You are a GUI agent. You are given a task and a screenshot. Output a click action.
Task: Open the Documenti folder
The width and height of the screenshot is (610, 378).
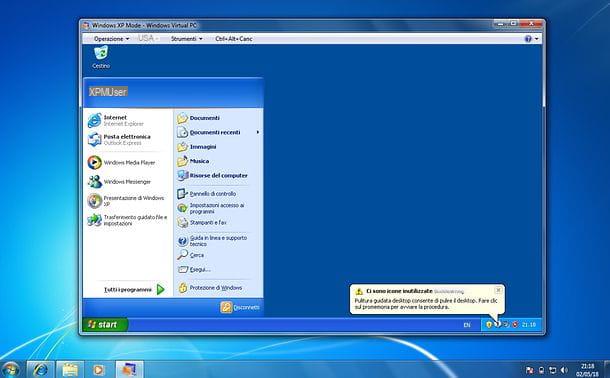coord(198,118)
